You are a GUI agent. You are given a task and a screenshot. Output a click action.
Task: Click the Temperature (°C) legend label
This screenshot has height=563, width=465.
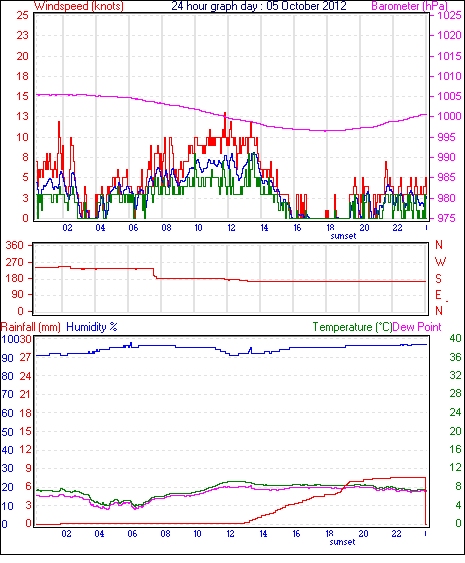tap(352, 327)
